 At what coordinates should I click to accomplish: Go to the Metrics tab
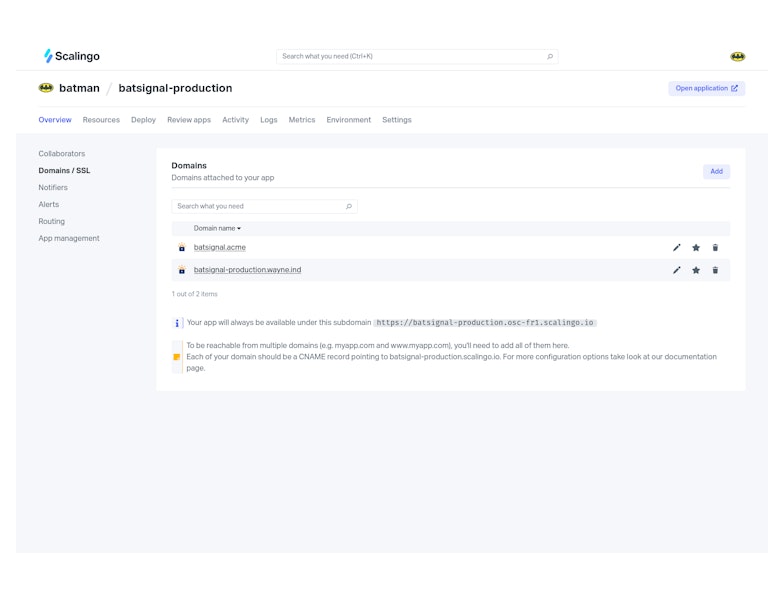click(302, 120)
